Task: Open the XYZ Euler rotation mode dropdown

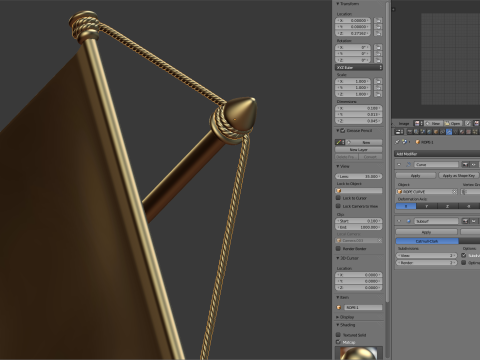Action: tap(359, 67)
